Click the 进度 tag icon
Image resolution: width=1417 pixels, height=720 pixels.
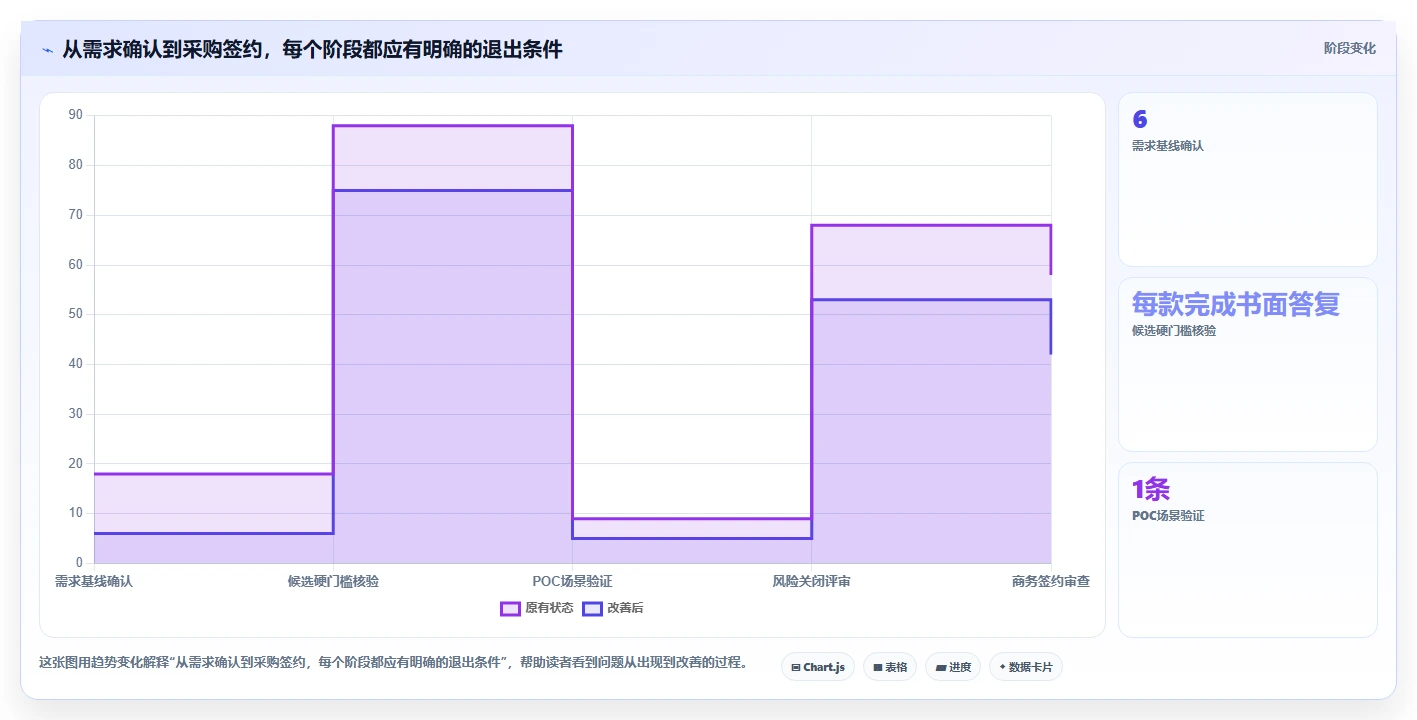tap(940, 667)
